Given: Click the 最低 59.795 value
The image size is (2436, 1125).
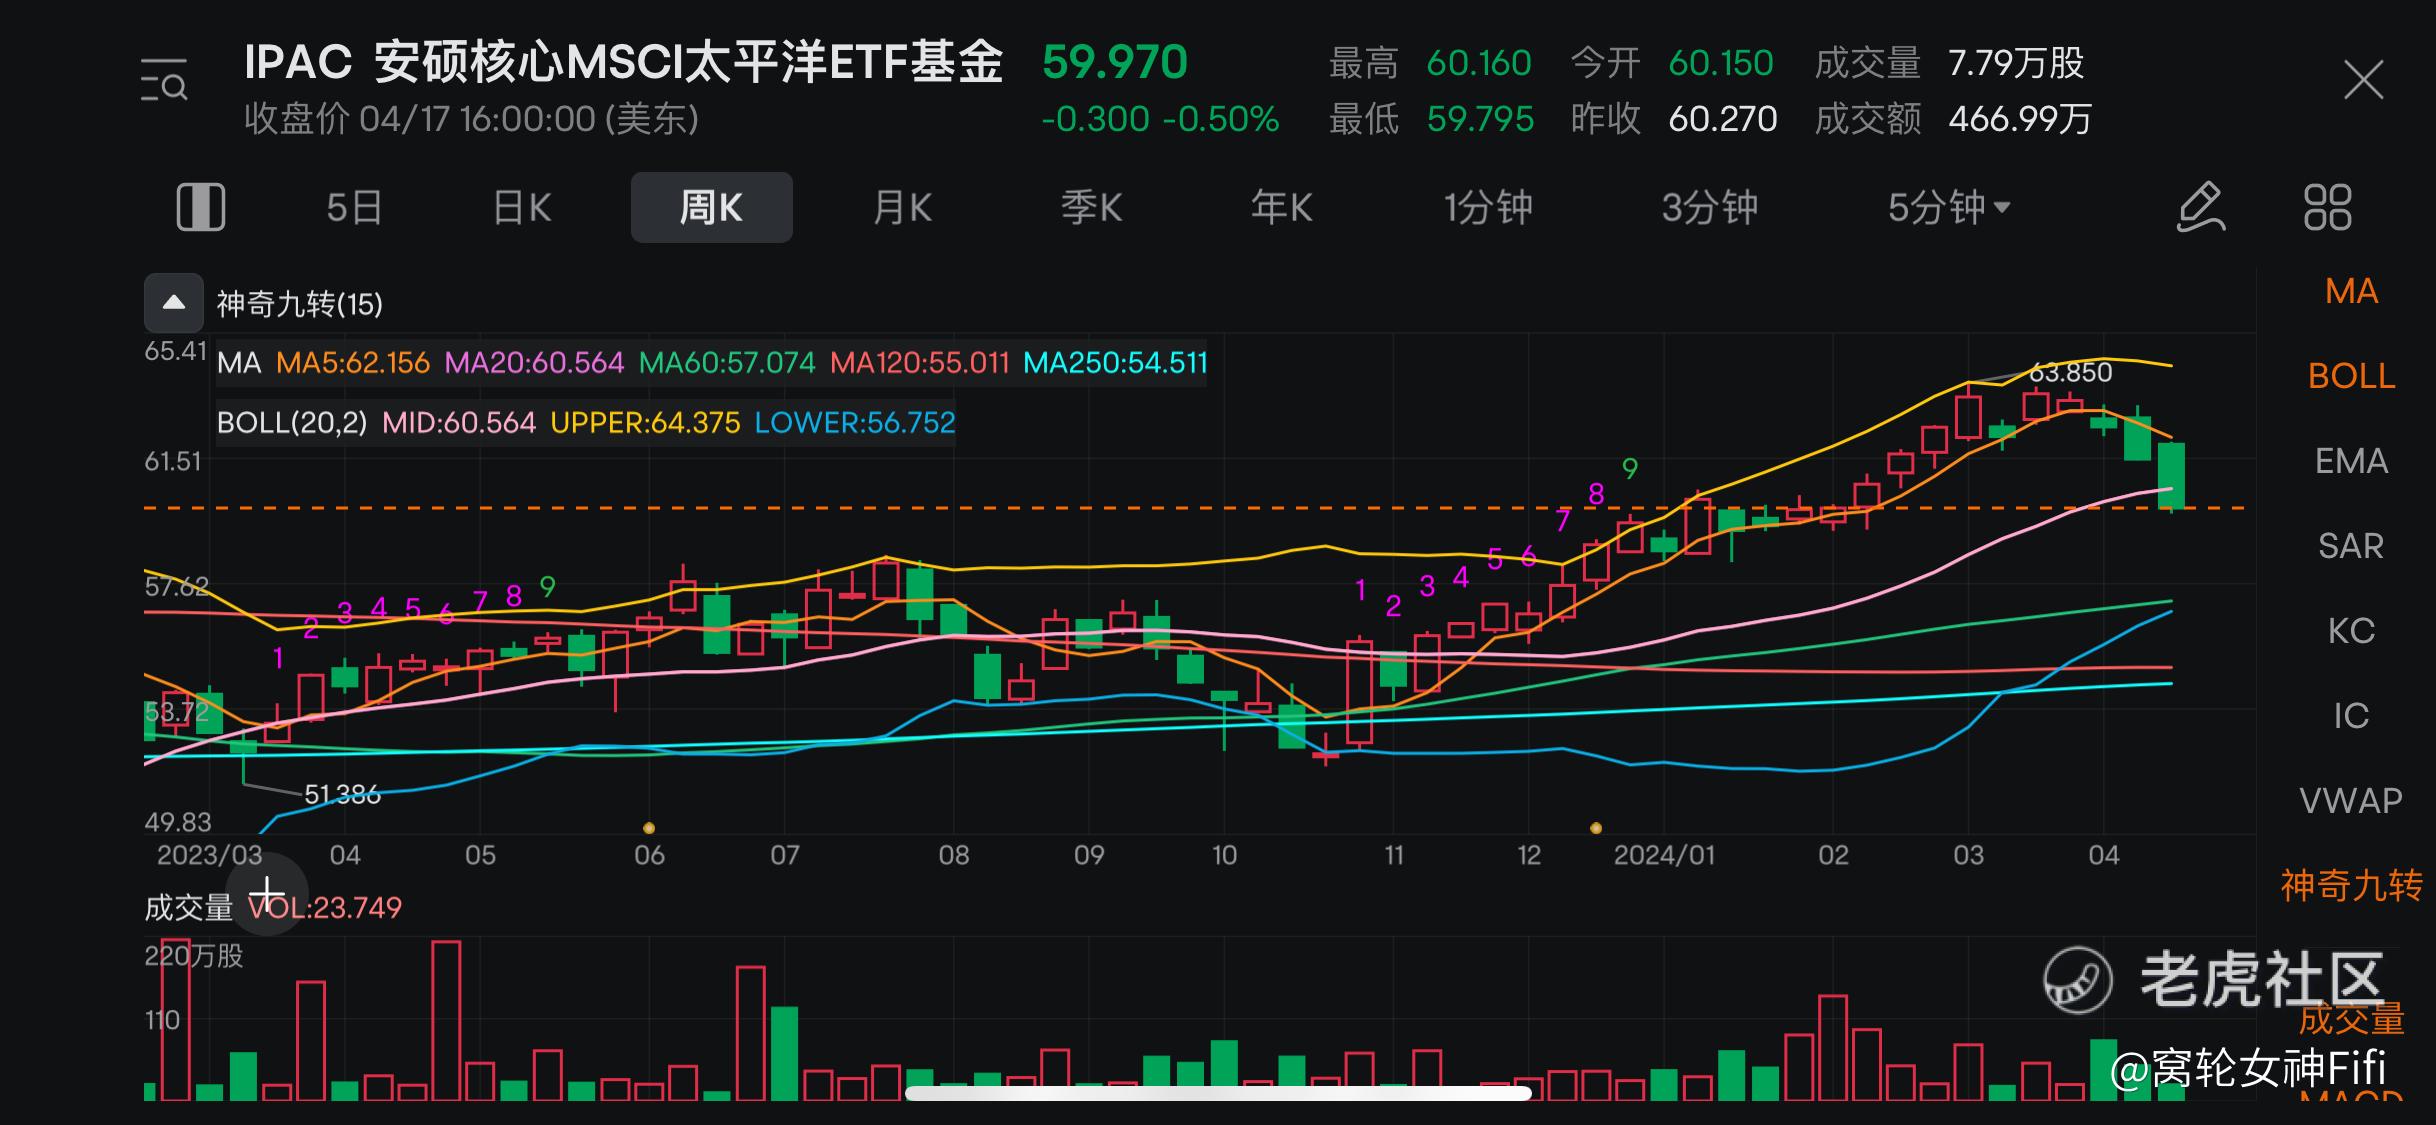Looking at the screenshot, I should [1480, 119].
